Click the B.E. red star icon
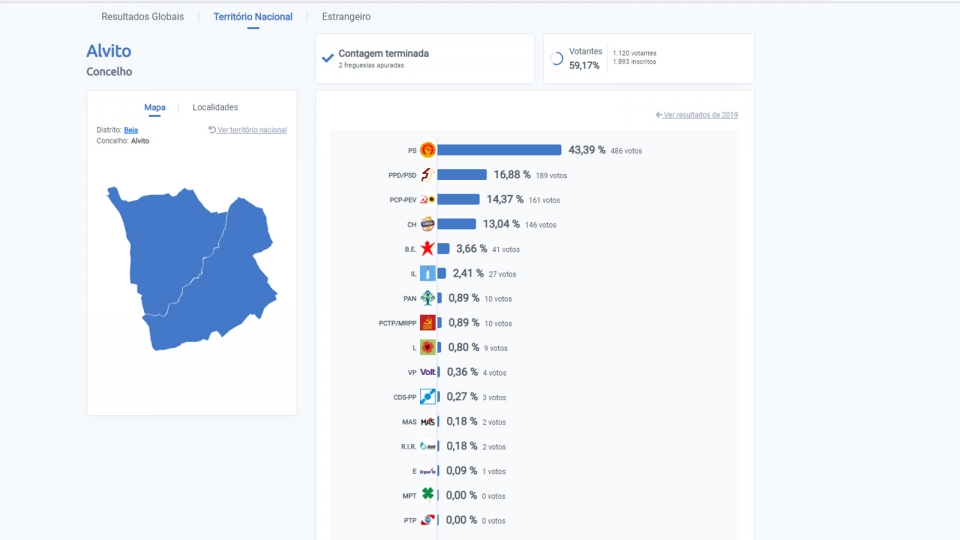Screen dimensions: 960x540 coord(427,249)
